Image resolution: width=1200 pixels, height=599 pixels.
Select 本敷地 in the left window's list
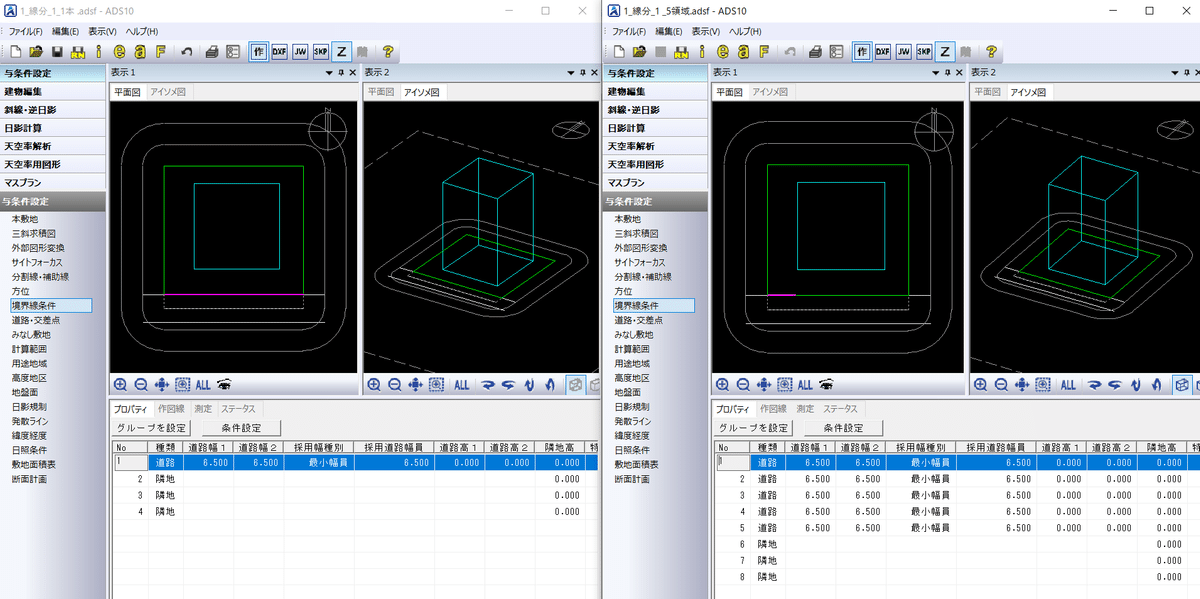coord(24,219)
